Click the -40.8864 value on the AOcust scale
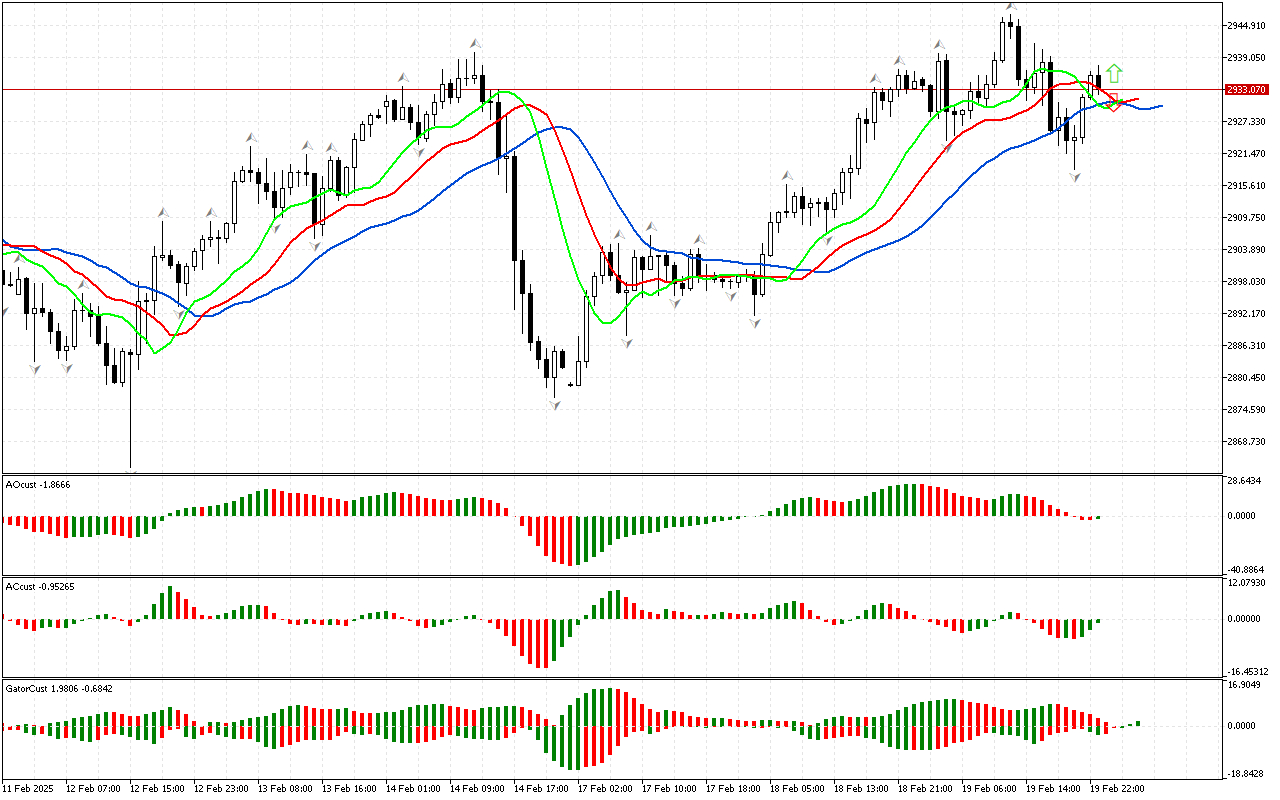Screen dimensions: 1280x800 click(x=1246, y=568)
